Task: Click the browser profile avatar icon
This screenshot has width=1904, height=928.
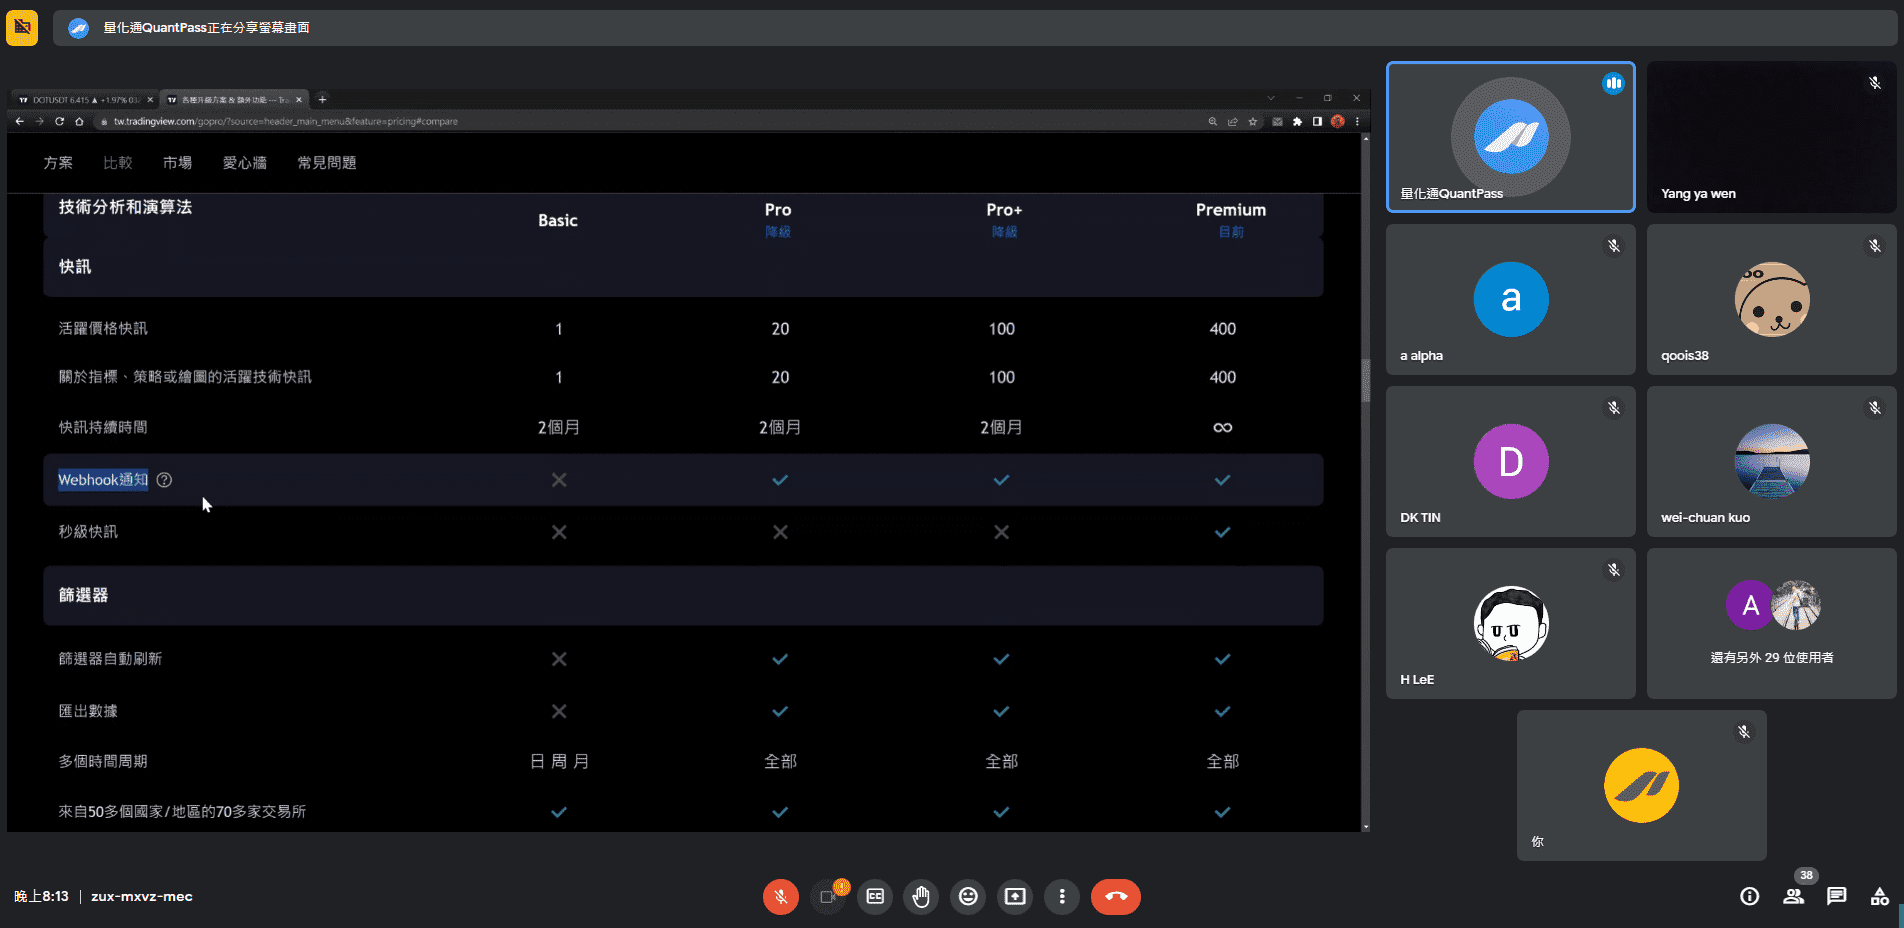Action: pyautogui.click(x=1337, y=121)
